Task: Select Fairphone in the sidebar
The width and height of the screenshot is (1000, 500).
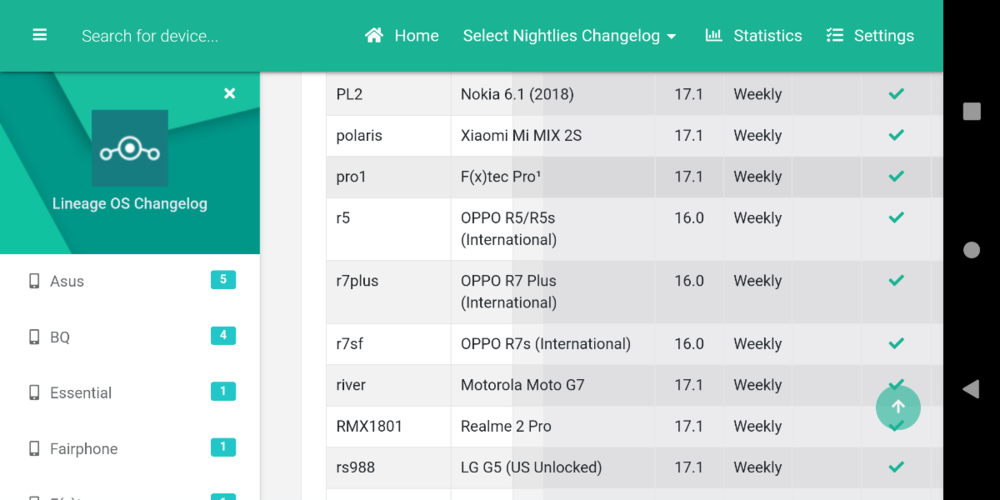Action: (83, 449)
